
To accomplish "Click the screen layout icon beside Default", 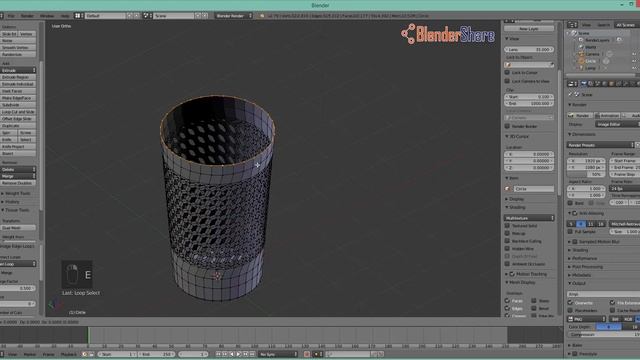I will point(78,16).
